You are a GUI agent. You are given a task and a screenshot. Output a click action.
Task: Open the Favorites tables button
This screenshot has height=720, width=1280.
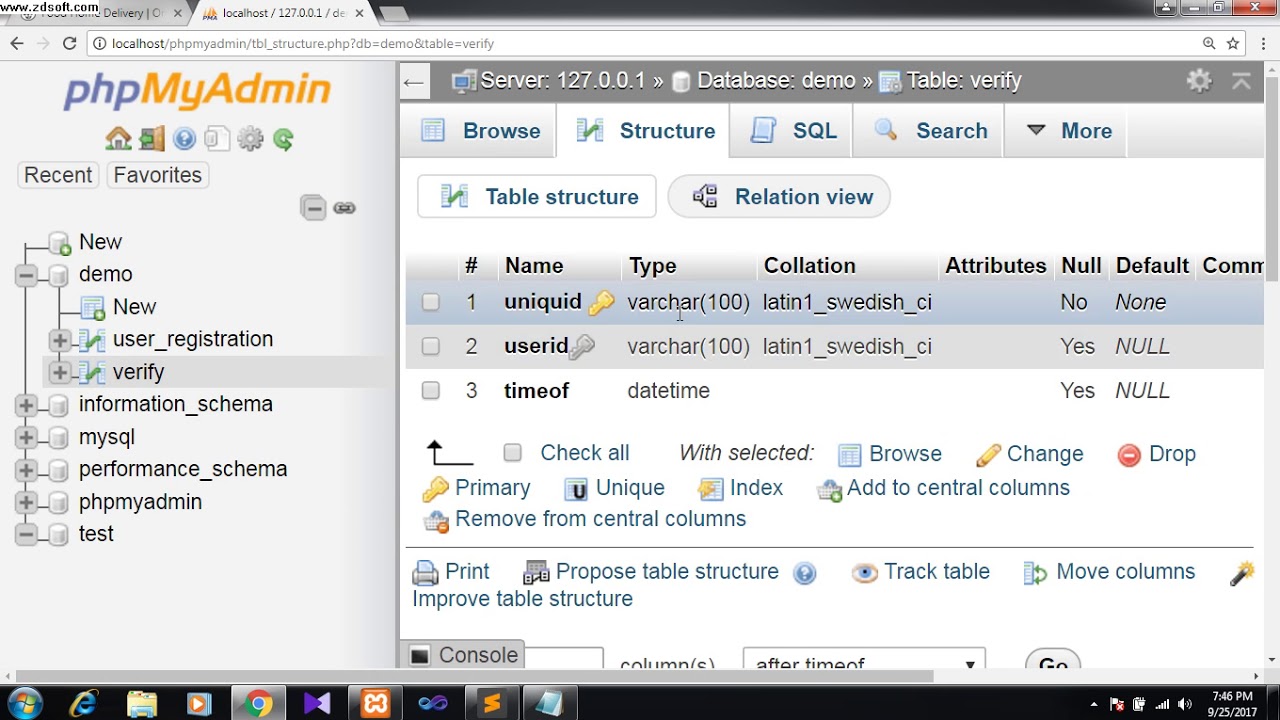pos(157,175)
